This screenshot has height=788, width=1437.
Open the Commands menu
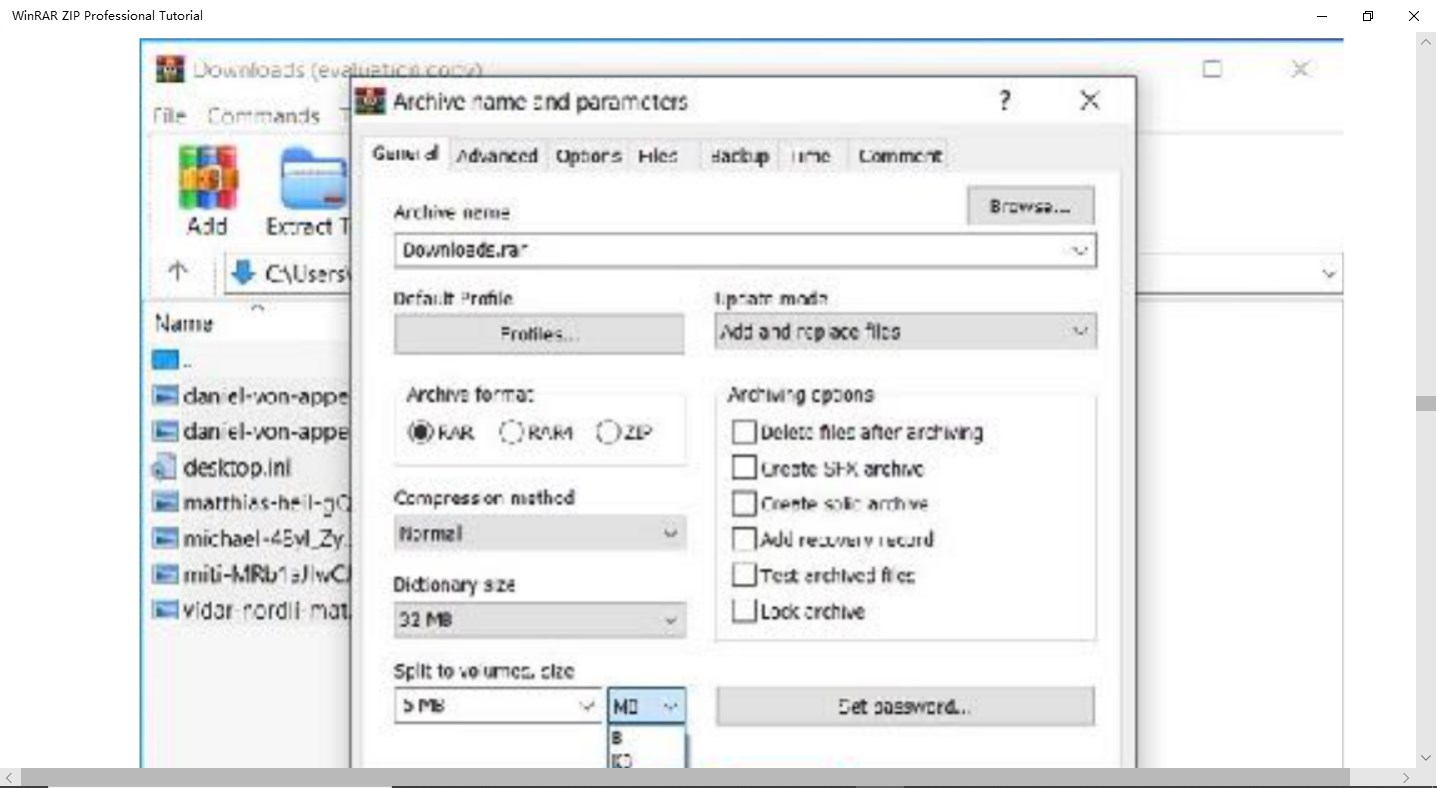pyautogui.click(x=264, y=116)
